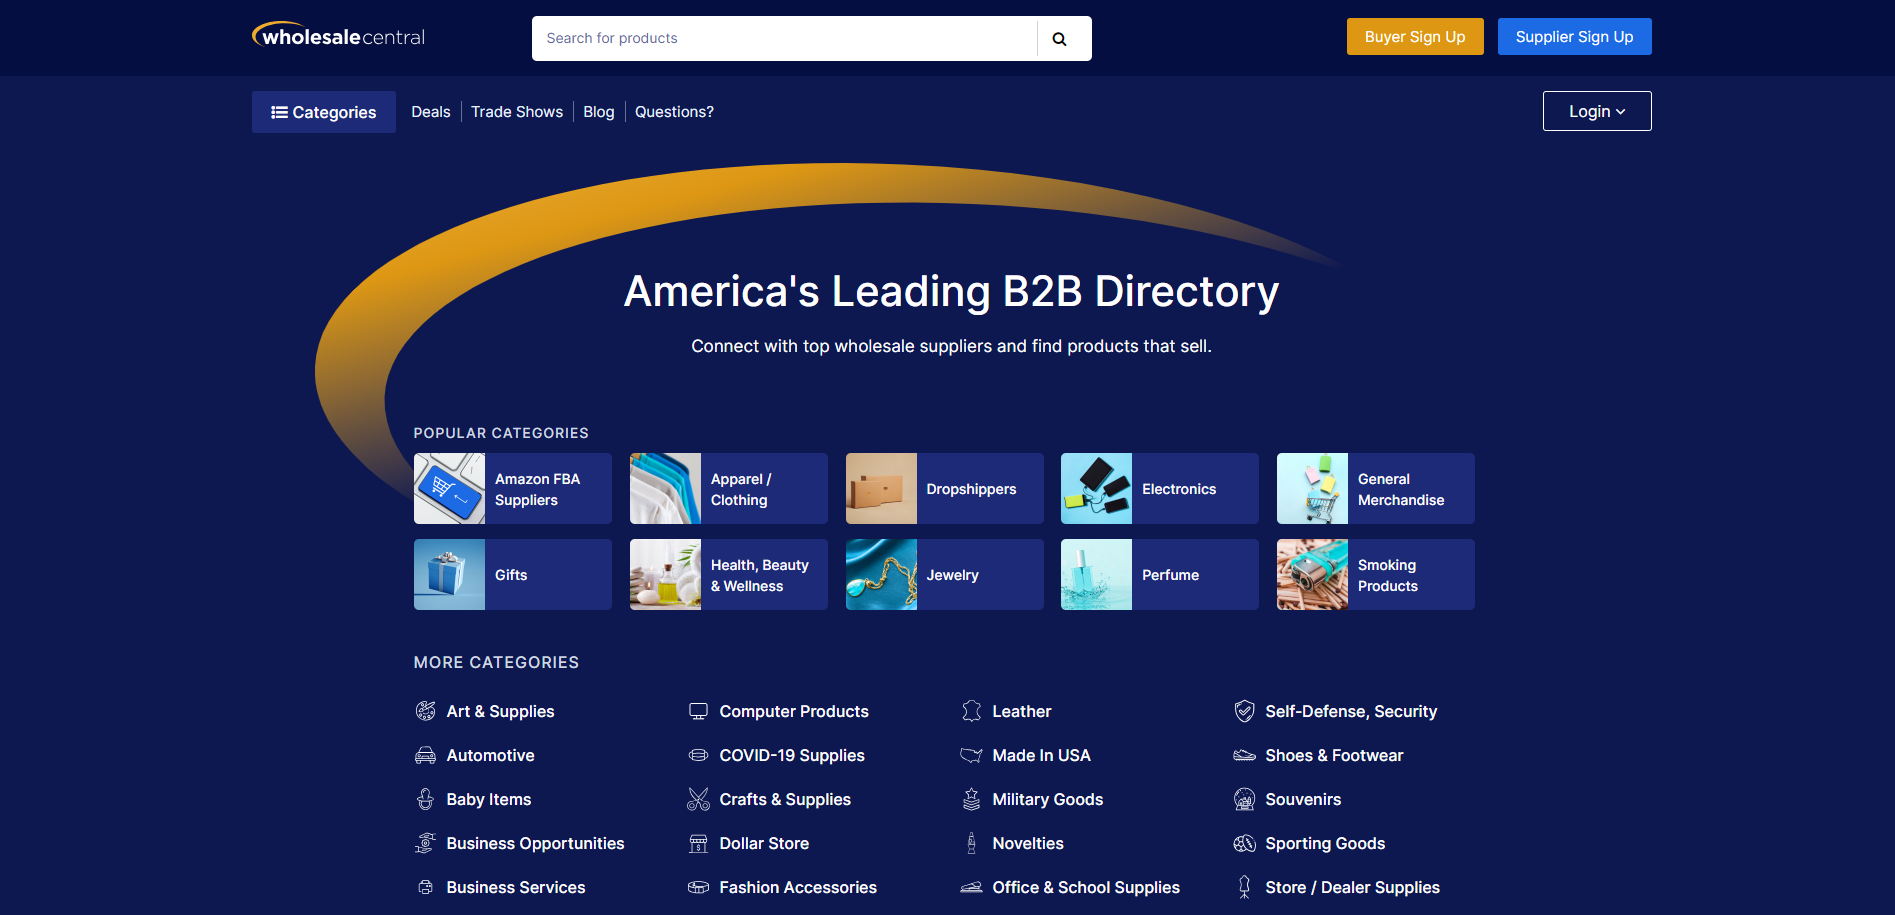
Task: Click the Sporting Goods ball icon
Action: click(x=1245, y=843)
